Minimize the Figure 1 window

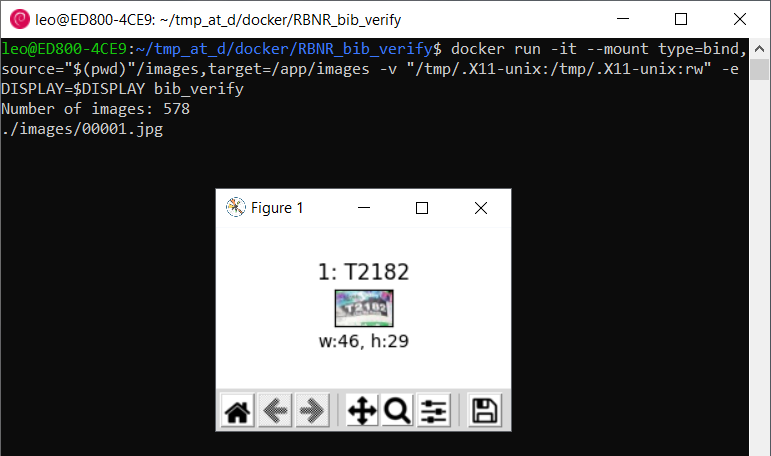(x=364, y=208)
